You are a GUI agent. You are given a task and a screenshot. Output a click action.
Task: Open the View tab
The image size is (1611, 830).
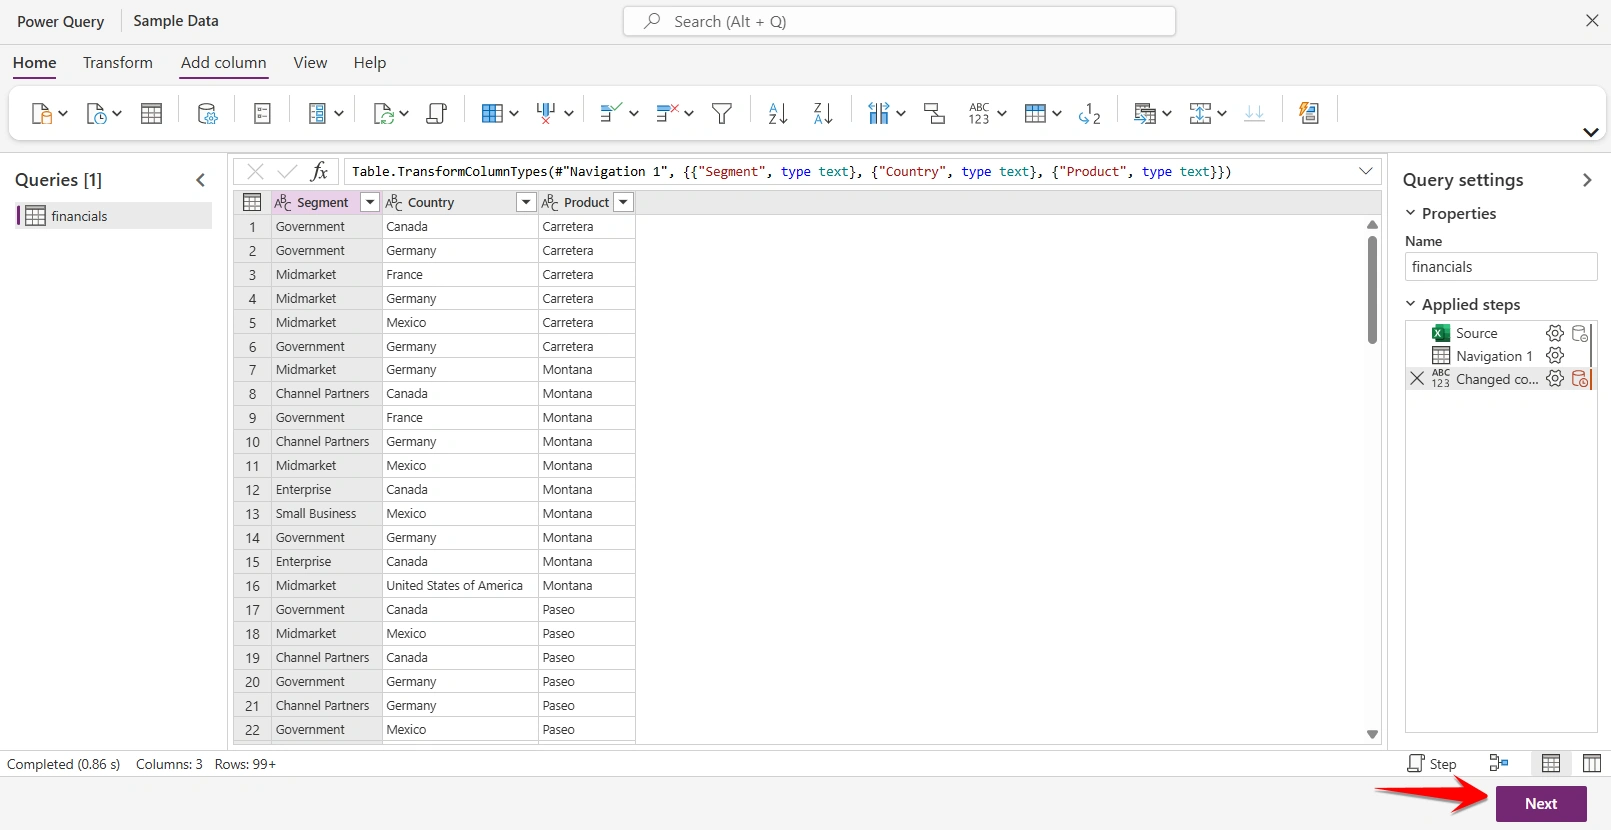click(310, 63)
